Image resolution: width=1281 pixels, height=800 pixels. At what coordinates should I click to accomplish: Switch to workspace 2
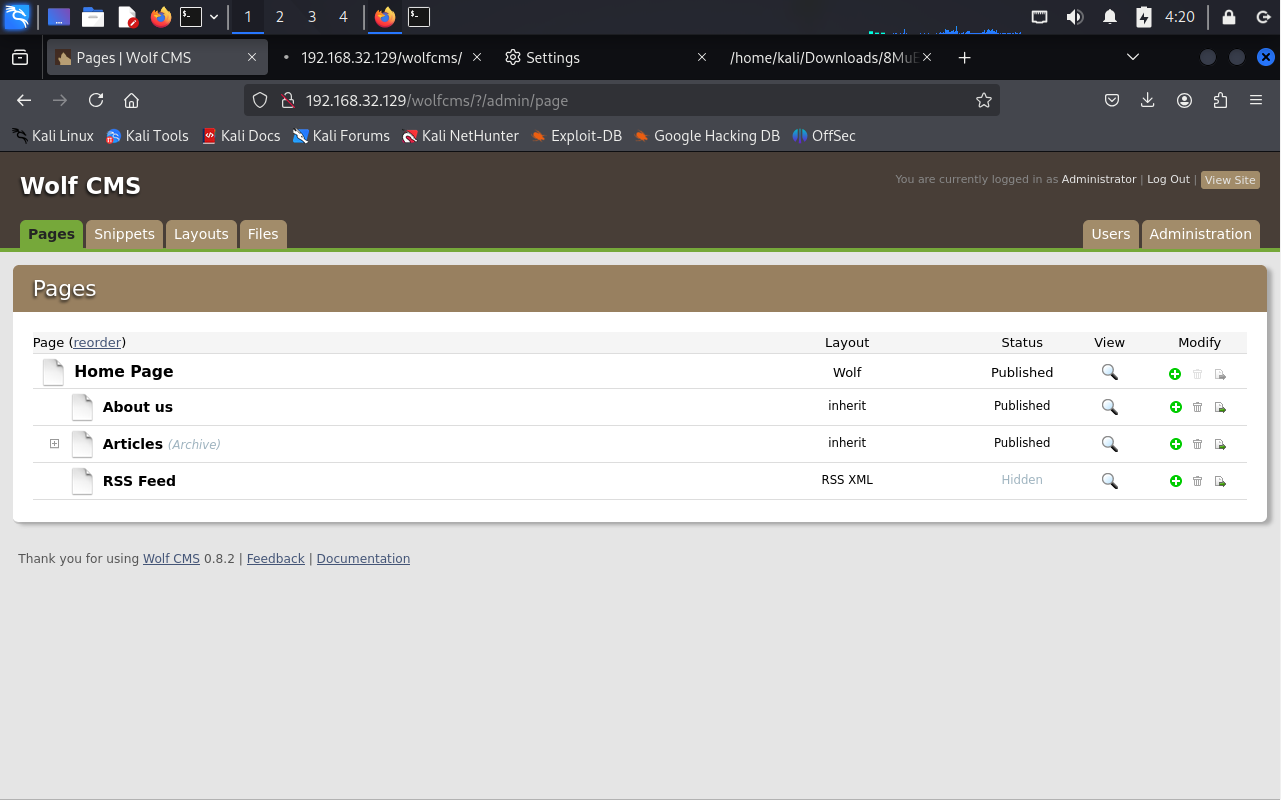pyautogui.click(x=280, y=17)
